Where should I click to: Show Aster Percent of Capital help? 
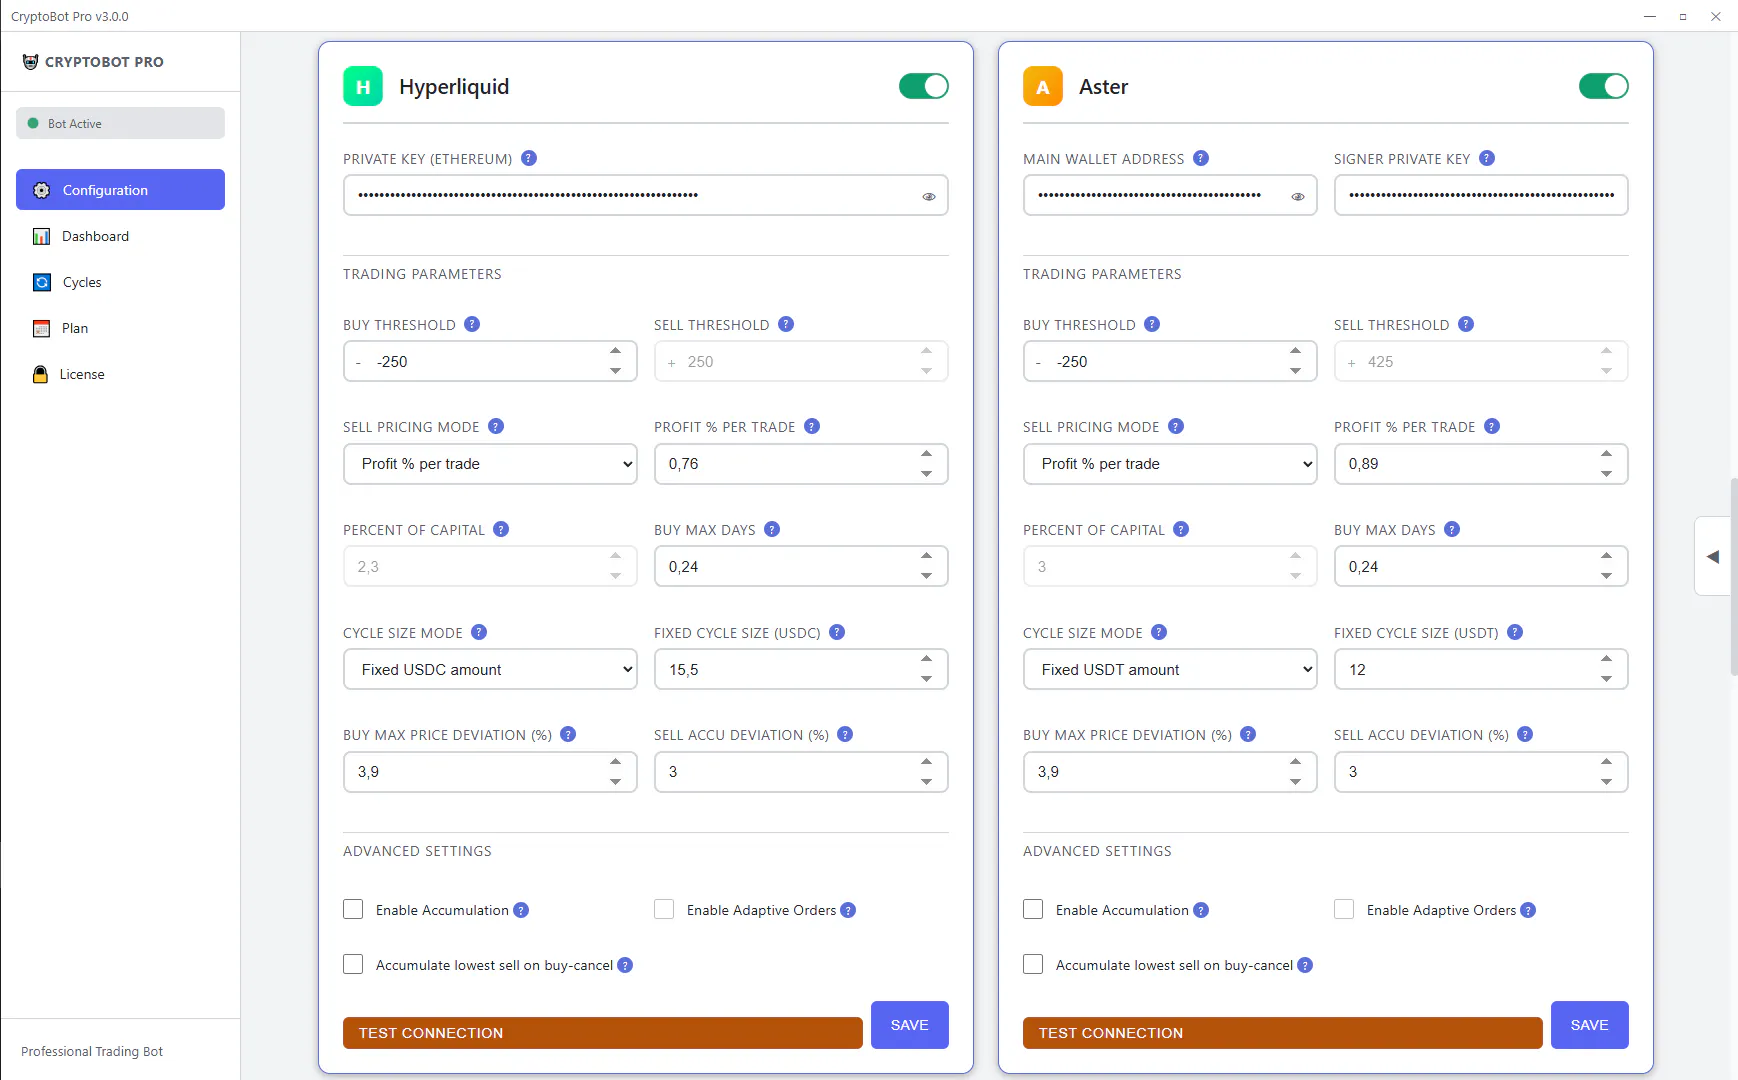pyautogui.click(x=1181, y=529)
